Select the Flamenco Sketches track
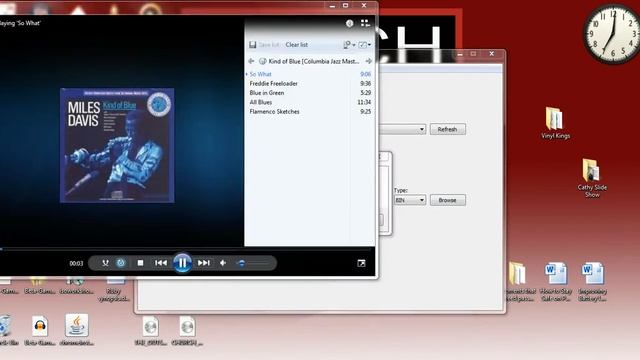This screenshot has width=640, height=360. (x=310, y=111)
